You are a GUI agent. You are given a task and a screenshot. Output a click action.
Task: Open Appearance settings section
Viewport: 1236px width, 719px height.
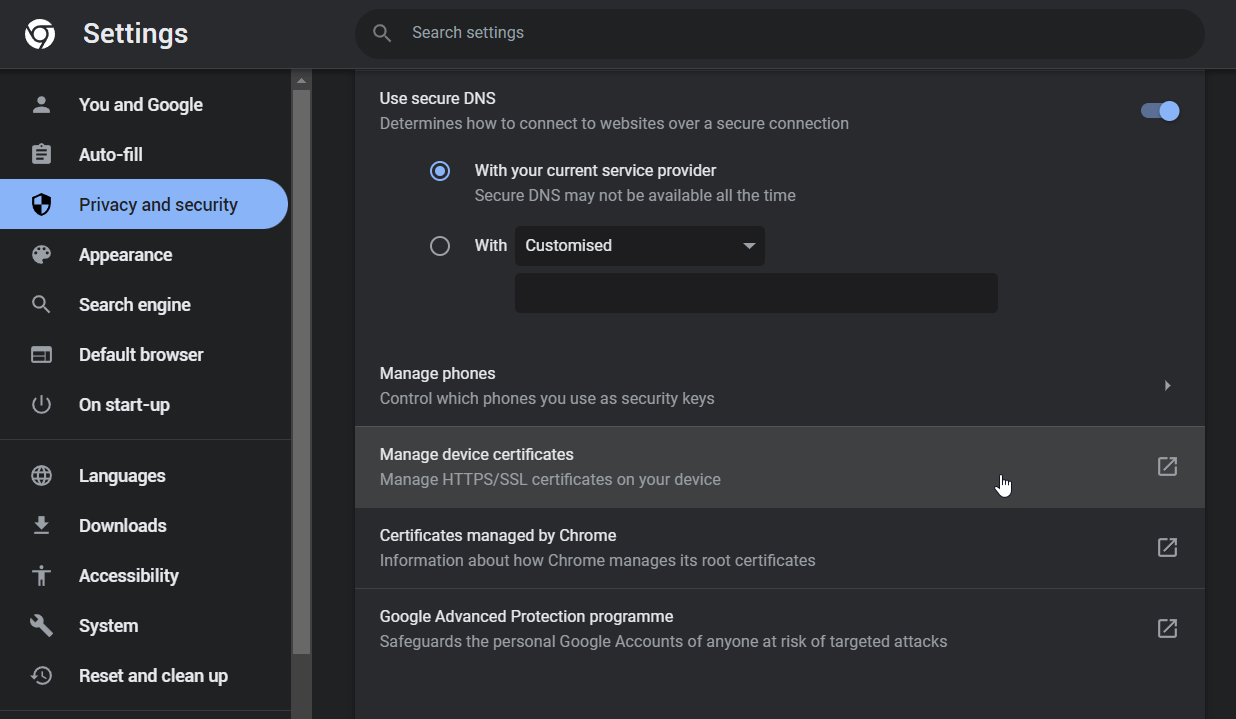pyautogui.click(x=145, y=254)
